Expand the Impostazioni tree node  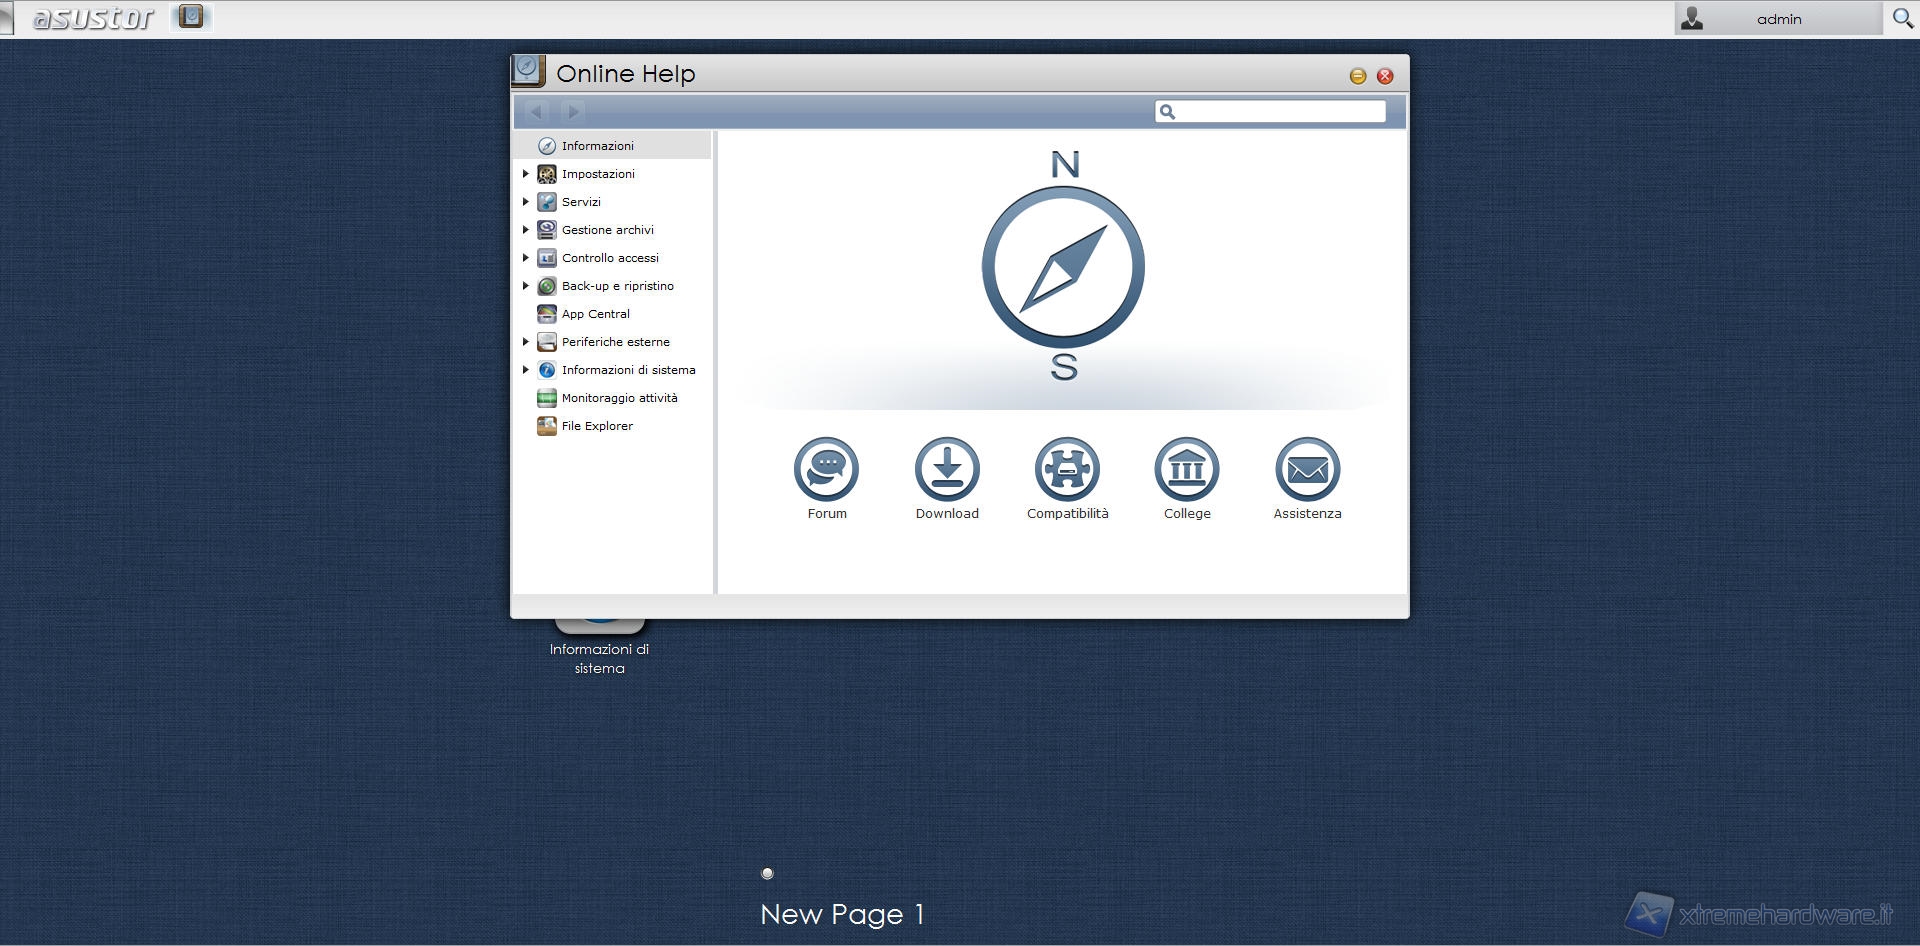[x=526, y=174]
